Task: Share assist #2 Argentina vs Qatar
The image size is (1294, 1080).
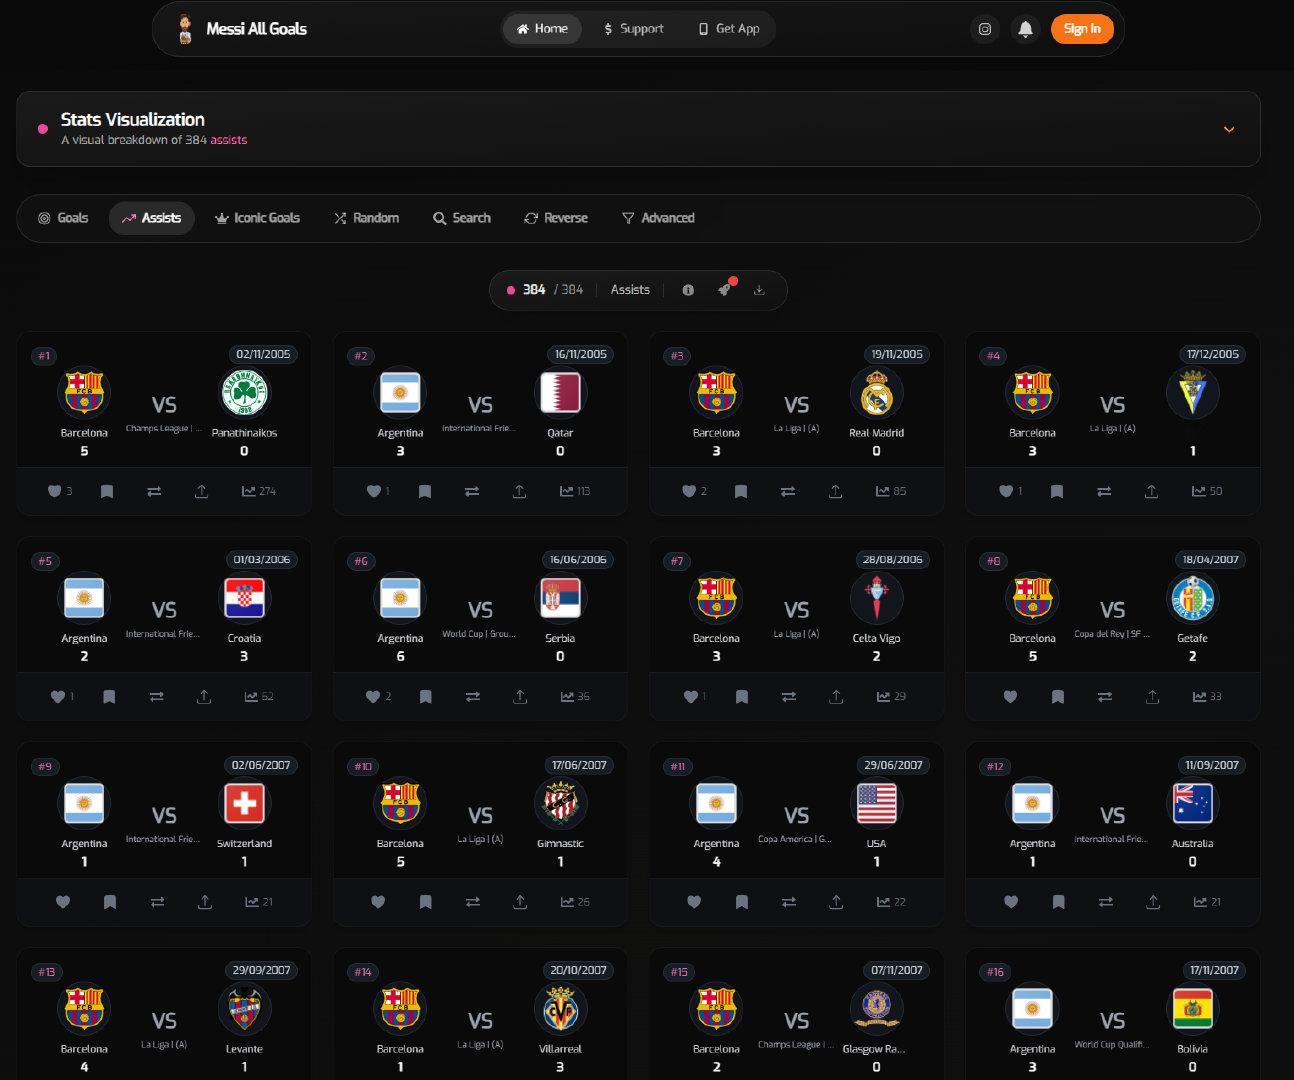Action: [x=519, y=491]
